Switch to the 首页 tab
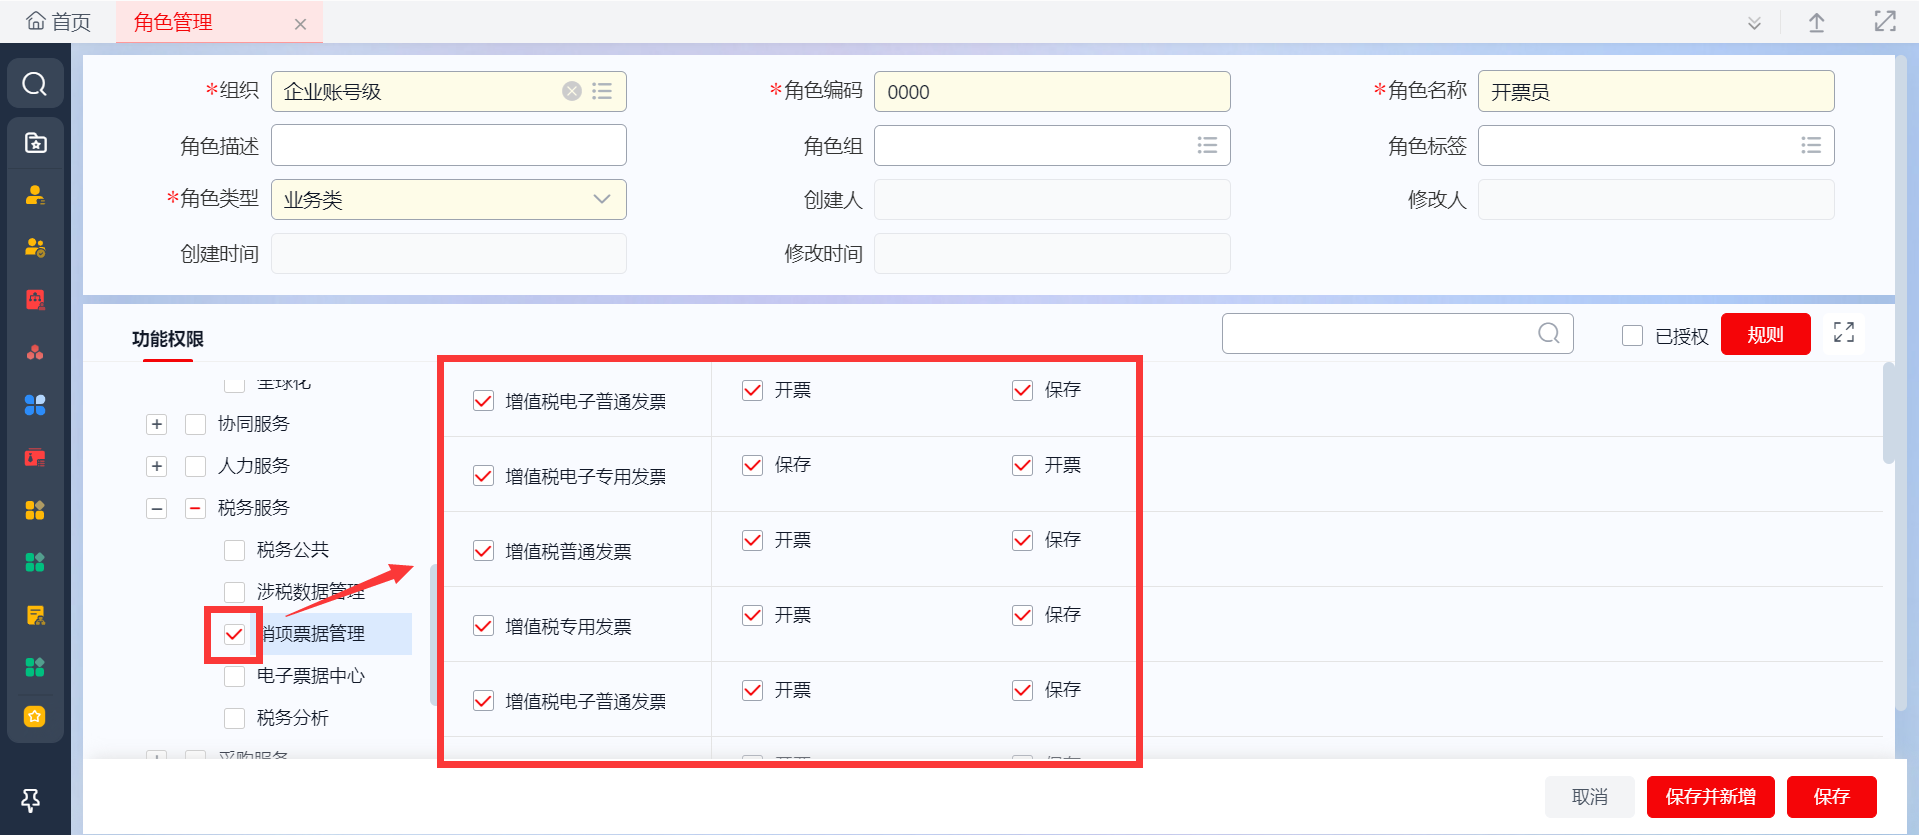The image size is (1919, 835). (59, 22)
